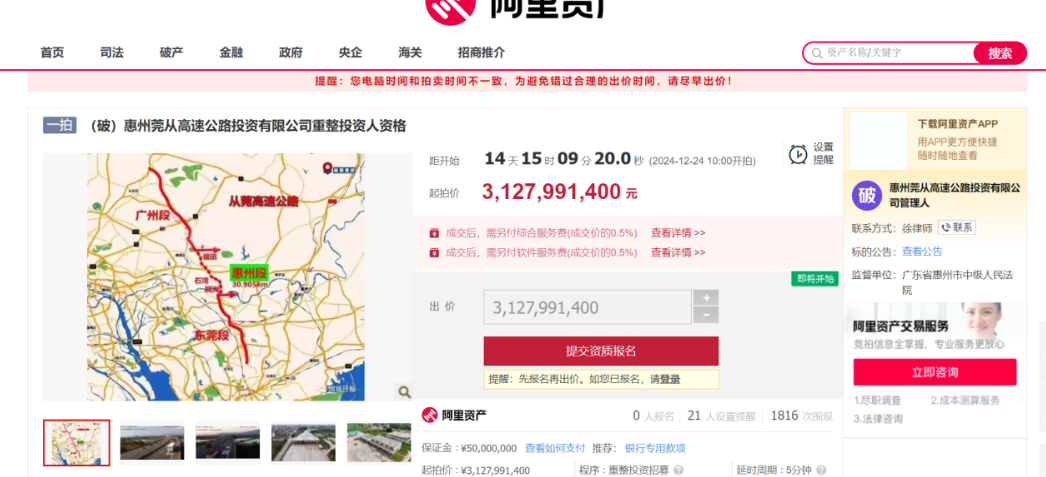This screenshot has width=1046, height=477.
Task: Click the 登录 link in the reminder
Action: (x=670, y=380)
